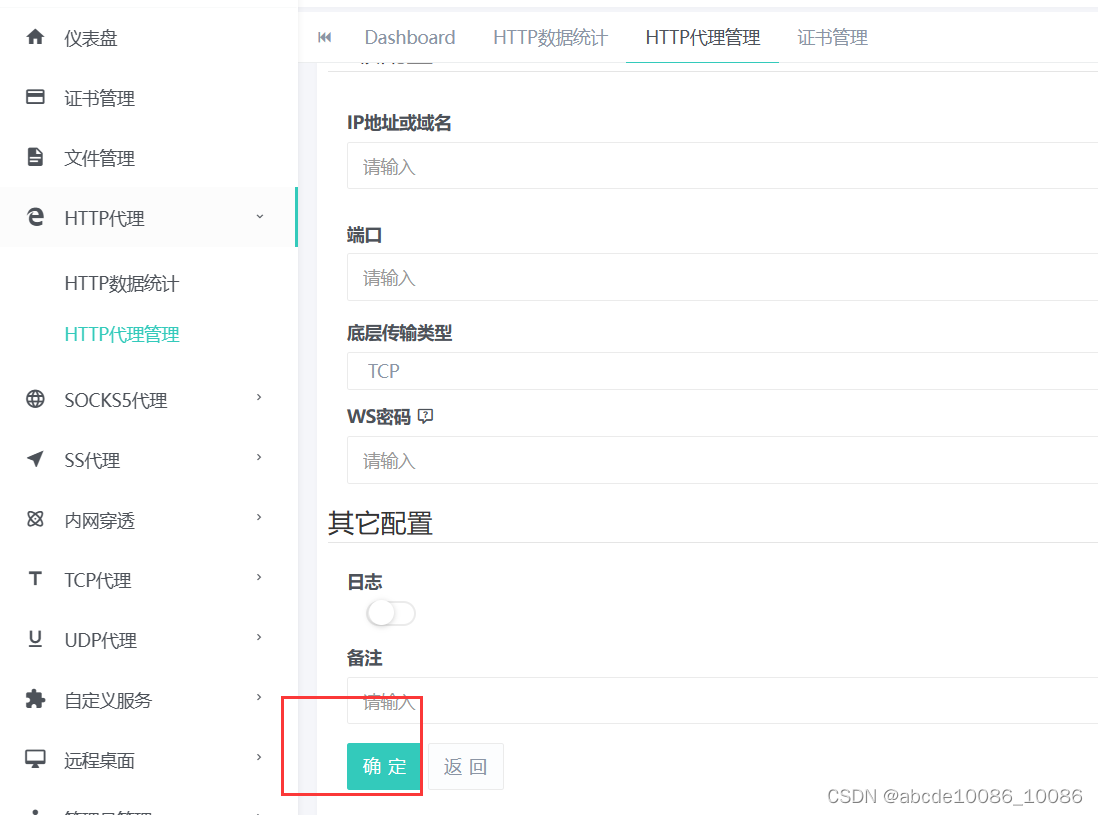
Task: Select the 证书管理 certificate icon
Action: click(35, 97)
